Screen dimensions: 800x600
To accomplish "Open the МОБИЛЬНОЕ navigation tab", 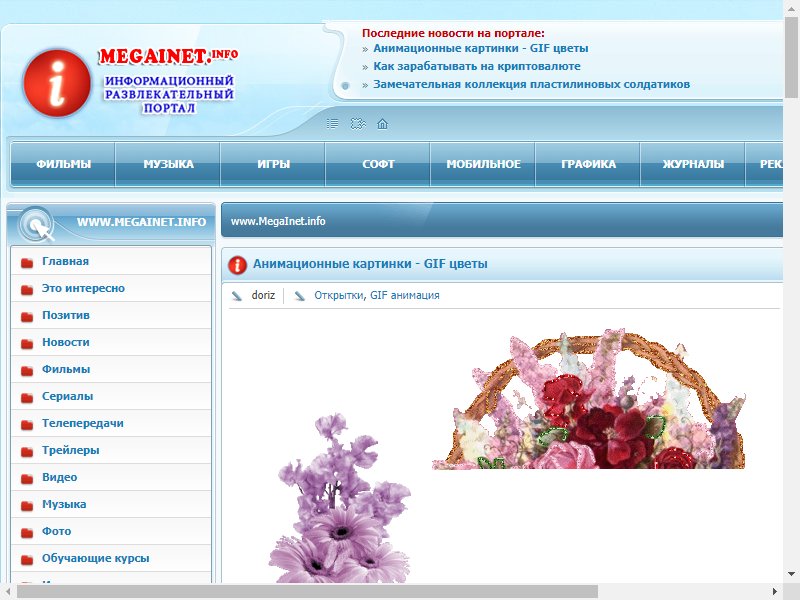I will tap(484, 164).
